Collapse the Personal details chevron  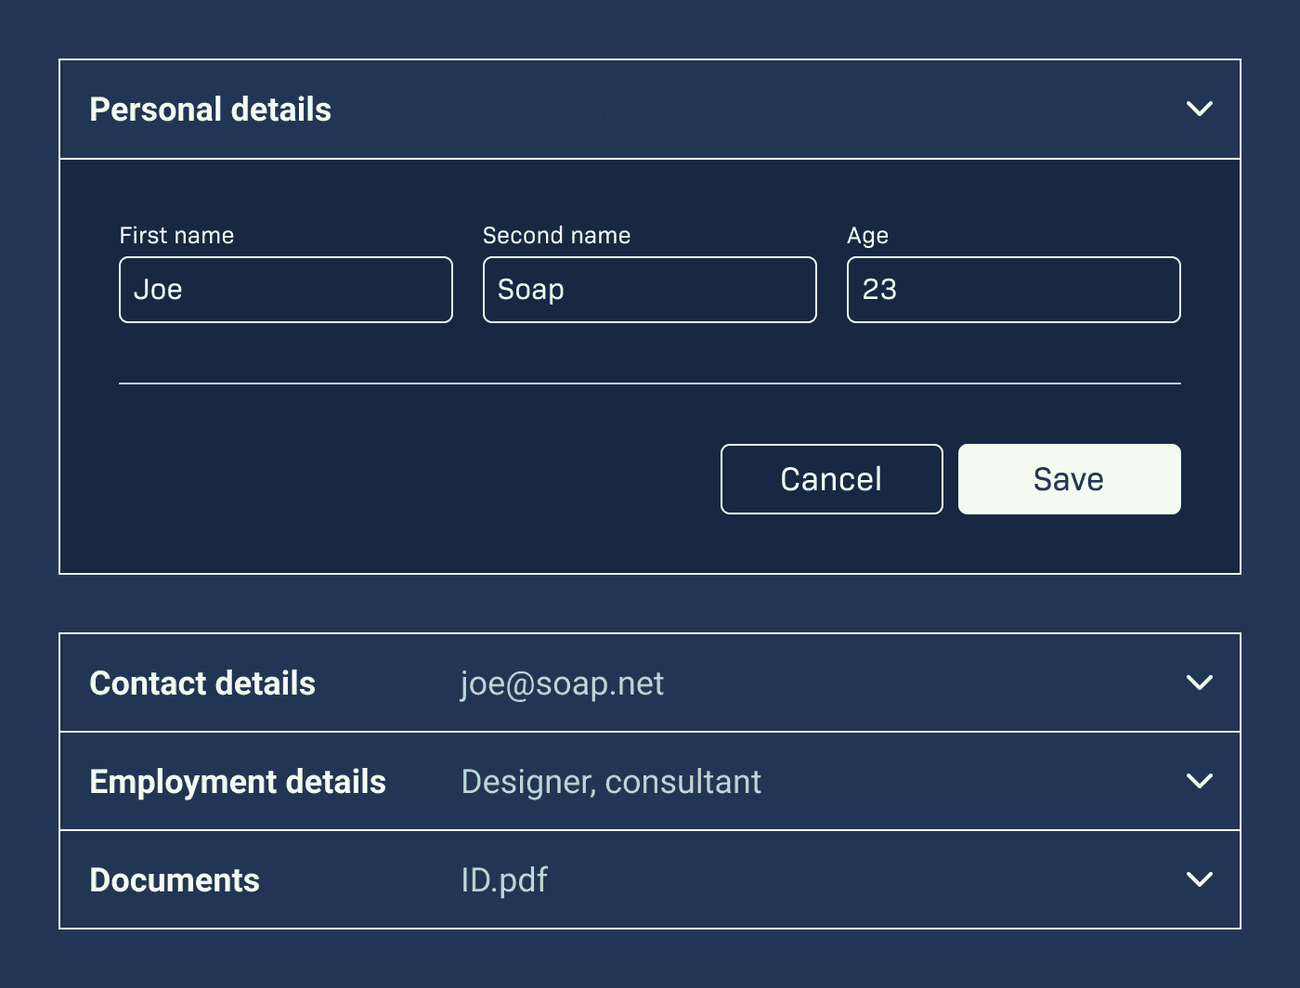(x=1199, y=108)
